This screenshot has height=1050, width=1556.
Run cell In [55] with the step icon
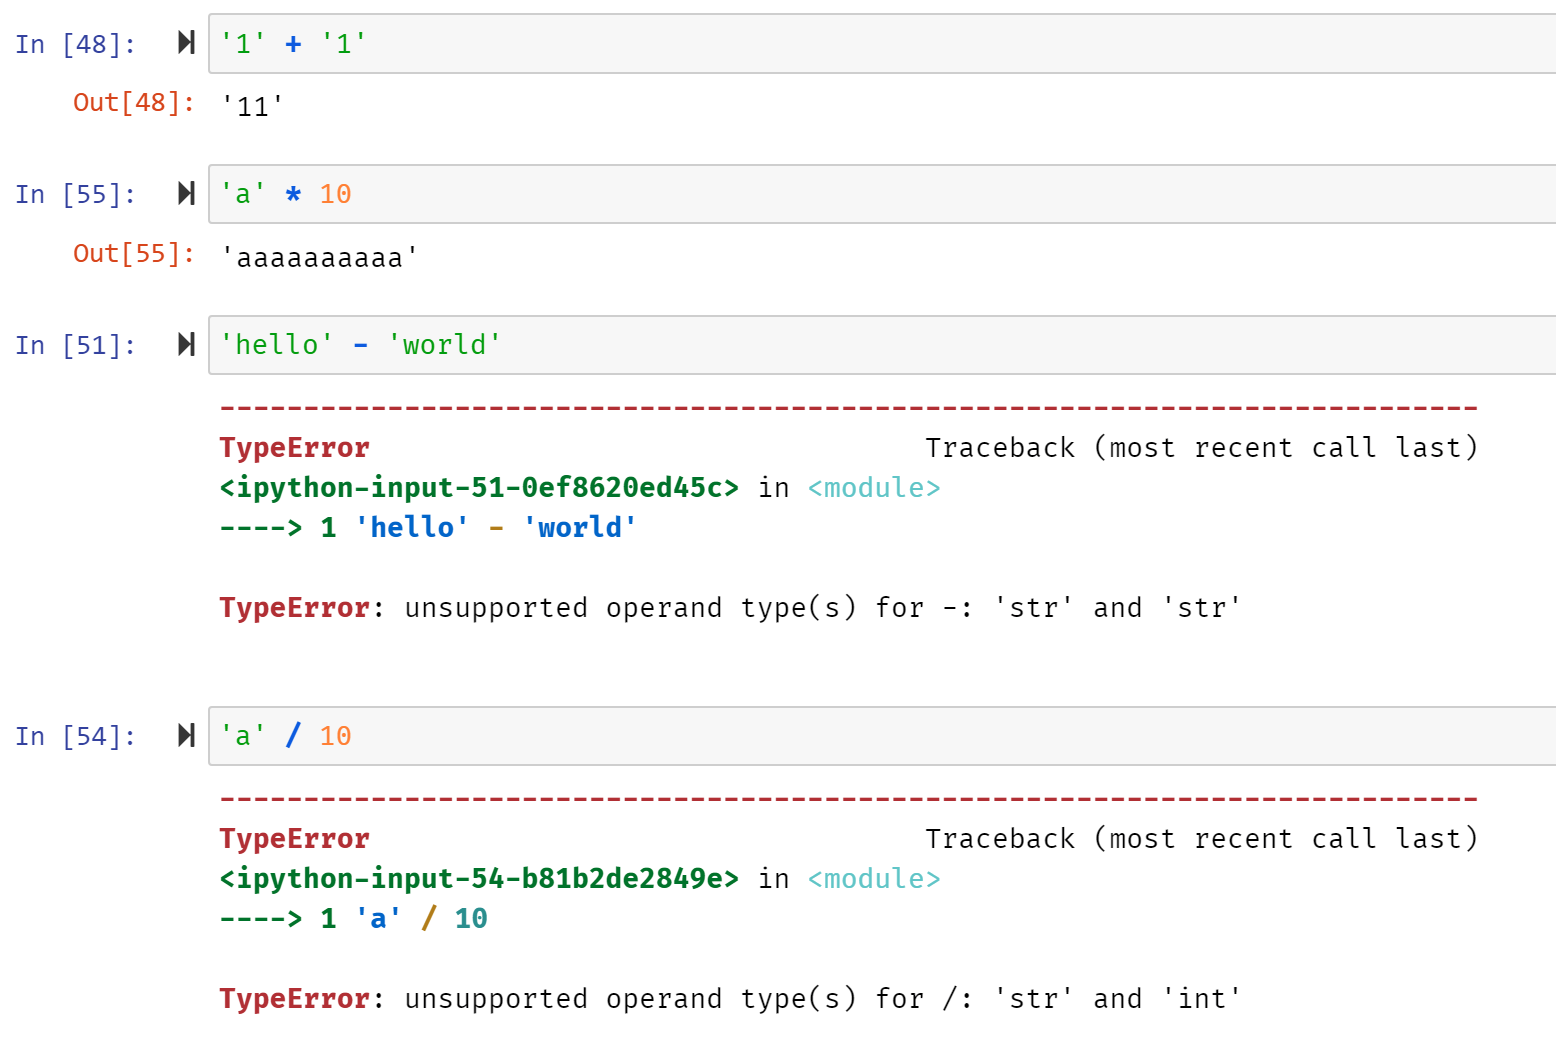tap(186, 193)
